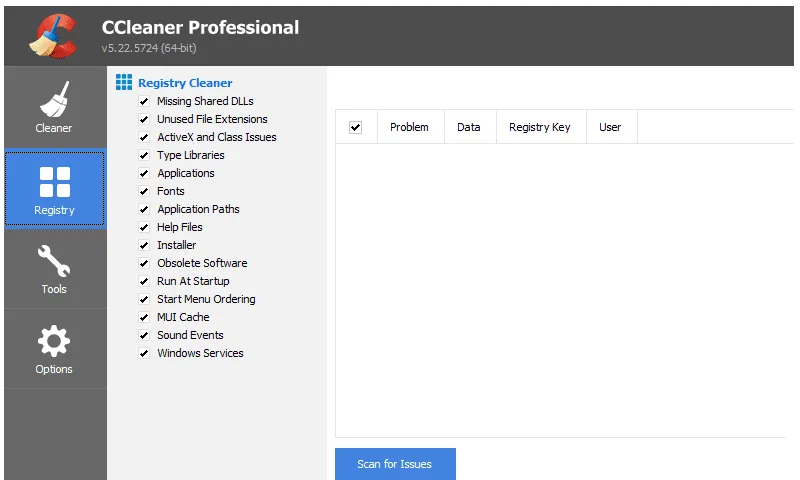Open the Cleaner section broom icon
The image size is (800, 480).
click(54, 99)
